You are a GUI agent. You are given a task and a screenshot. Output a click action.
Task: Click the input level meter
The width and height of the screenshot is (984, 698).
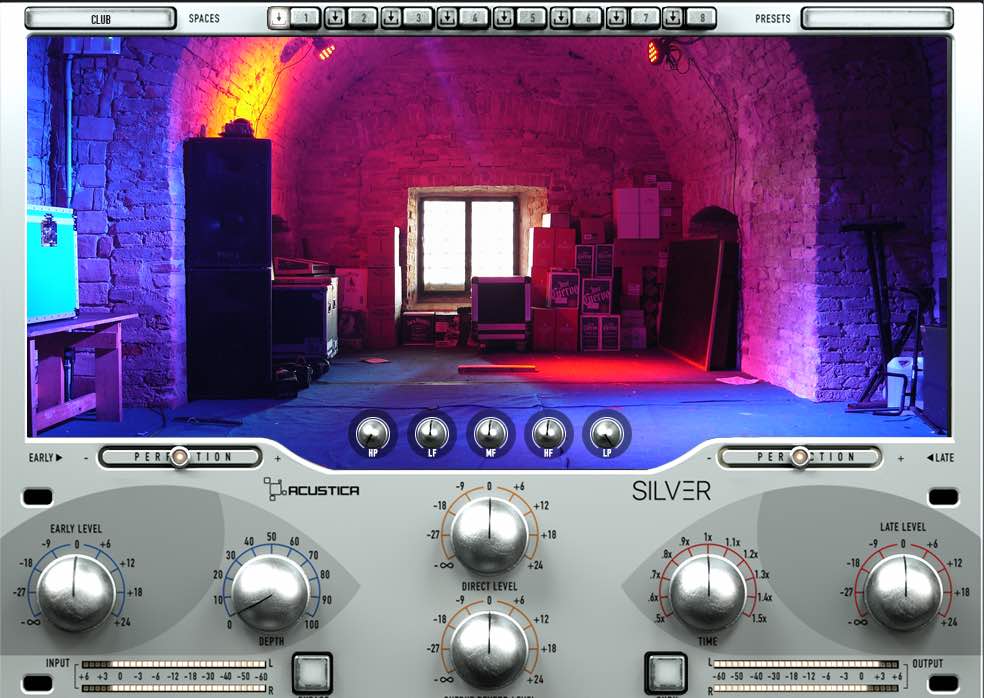coord(174,676)
